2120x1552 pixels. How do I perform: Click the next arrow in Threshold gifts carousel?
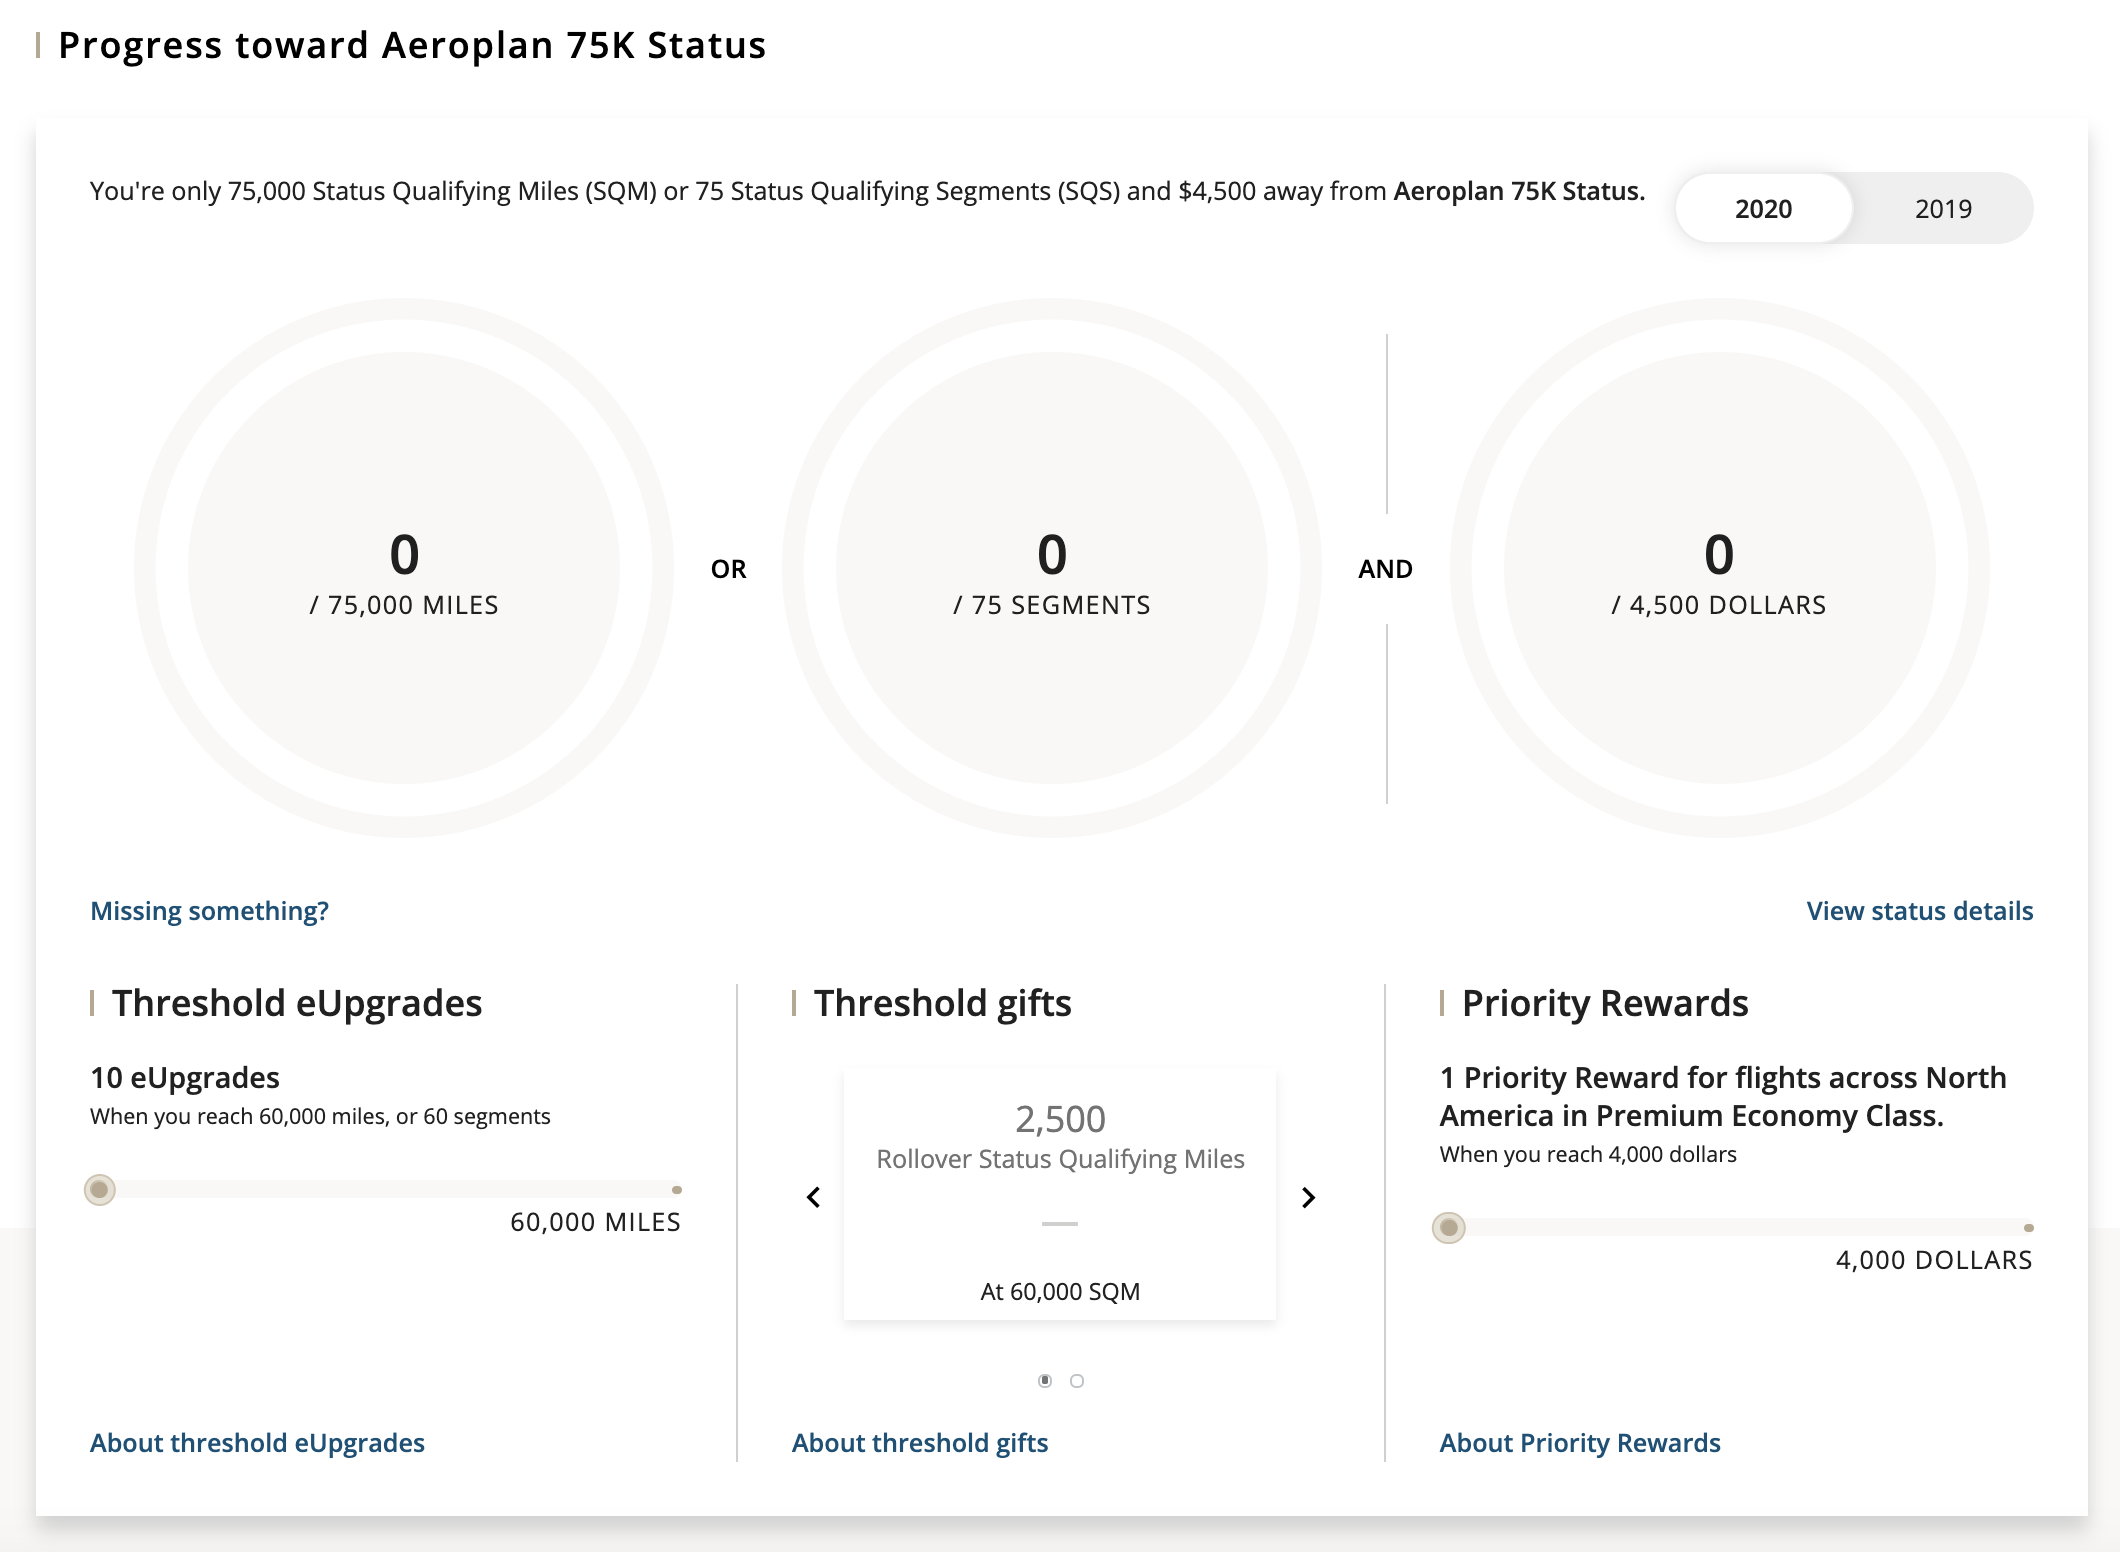pyautogui.click(x=1308, y=1197)
